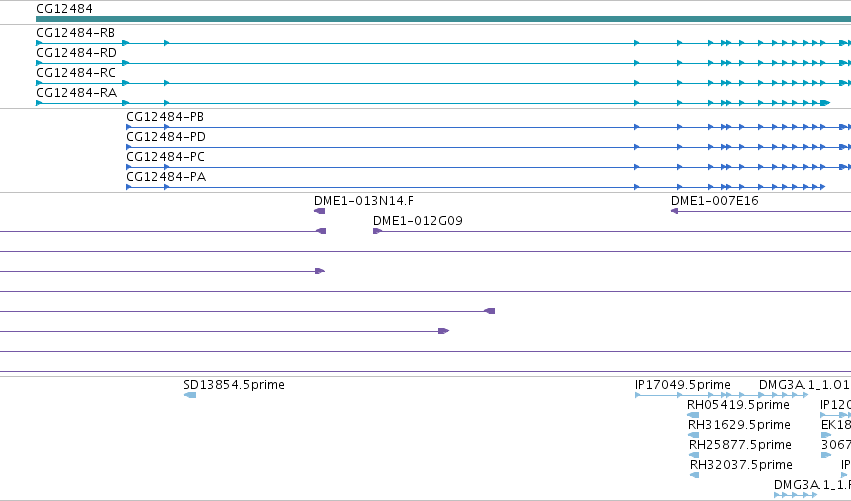This screenshot has width=851, height=501.
Task: Click the bottom DMG3A 1_1 multi-arrow glyph
Action: click(796, 495)
